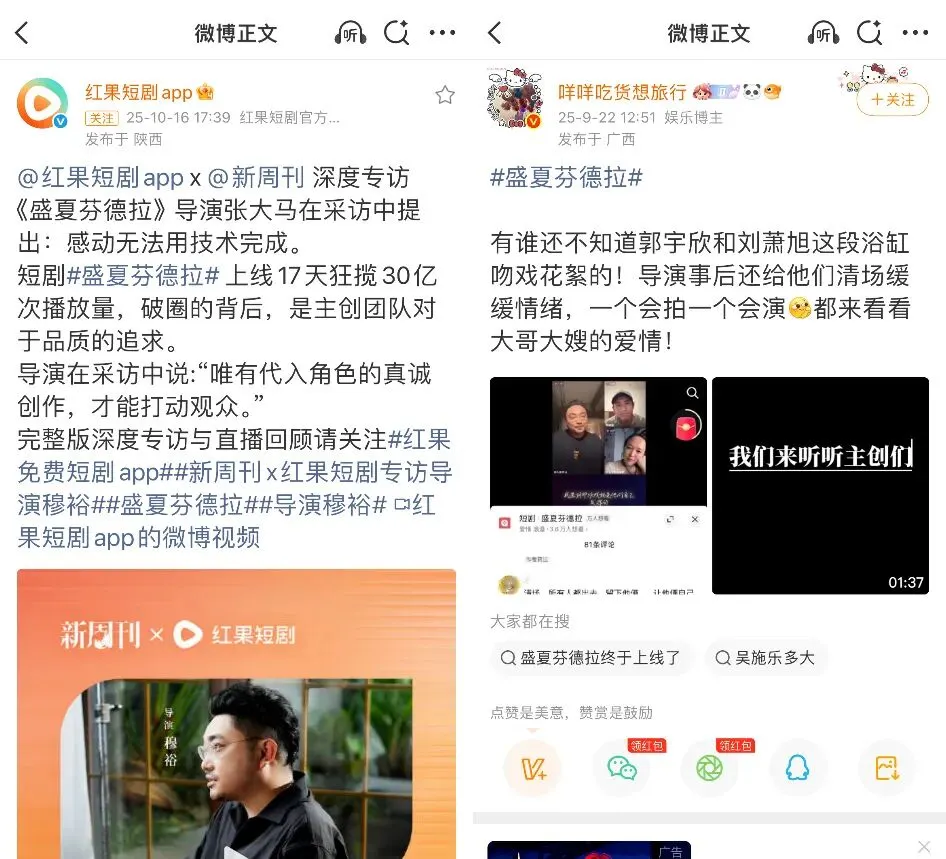Viewport: 946px width, 859px height.
Task: Tap the refresh-search icon on right post header
Action: point(869,33)
